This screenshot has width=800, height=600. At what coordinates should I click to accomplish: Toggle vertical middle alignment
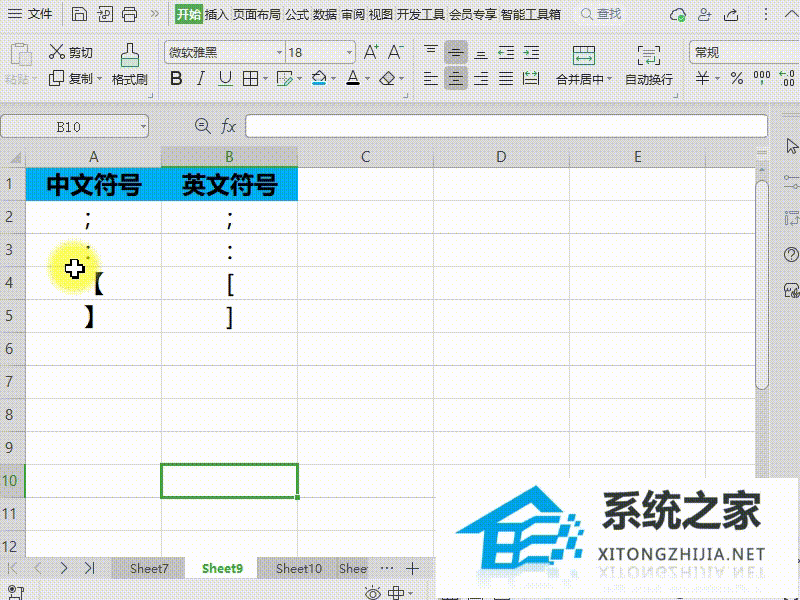pos(456,52)
